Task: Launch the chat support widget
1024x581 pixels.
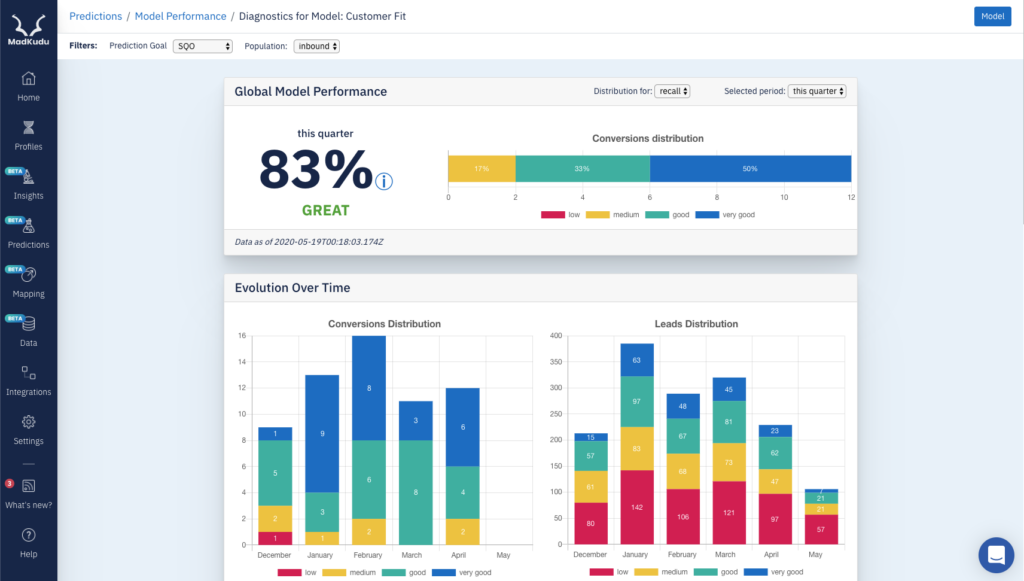Action: pyautogui.click(x=995, y=554)
